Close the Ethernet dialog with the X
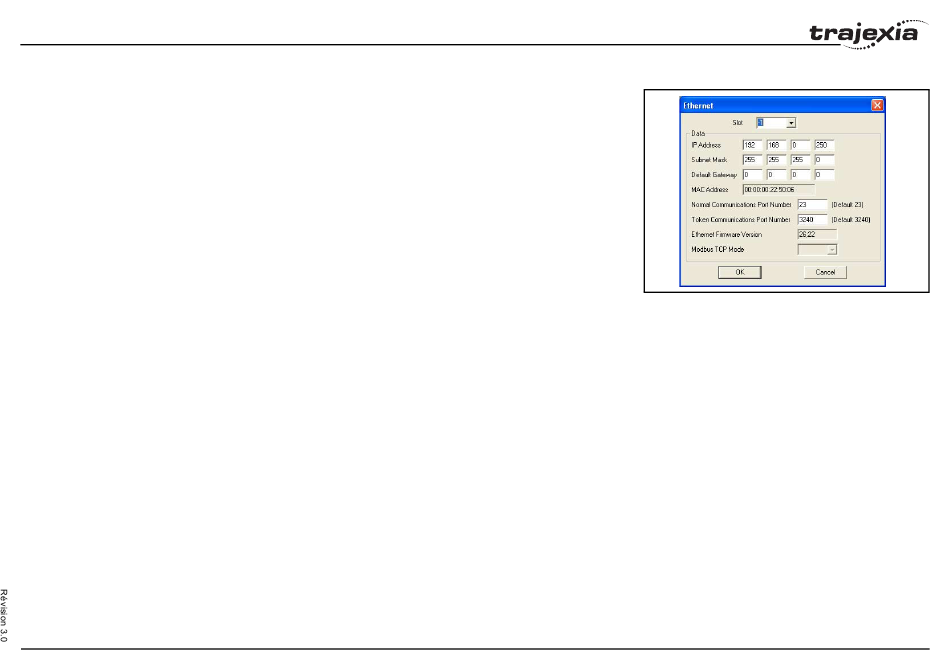The image size is (950, 654). 877,105
